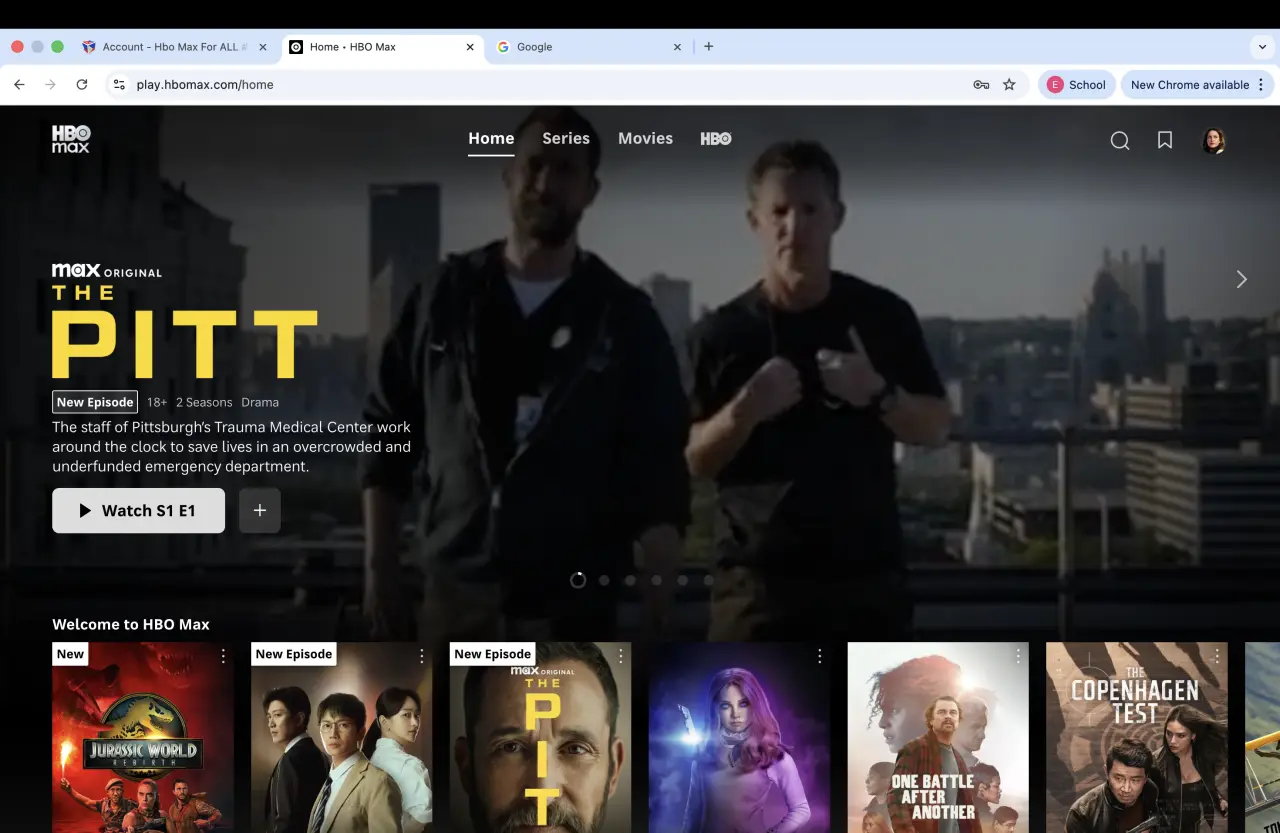
Task: Bookmark this page with the star
Action: tap(1009, 85)
